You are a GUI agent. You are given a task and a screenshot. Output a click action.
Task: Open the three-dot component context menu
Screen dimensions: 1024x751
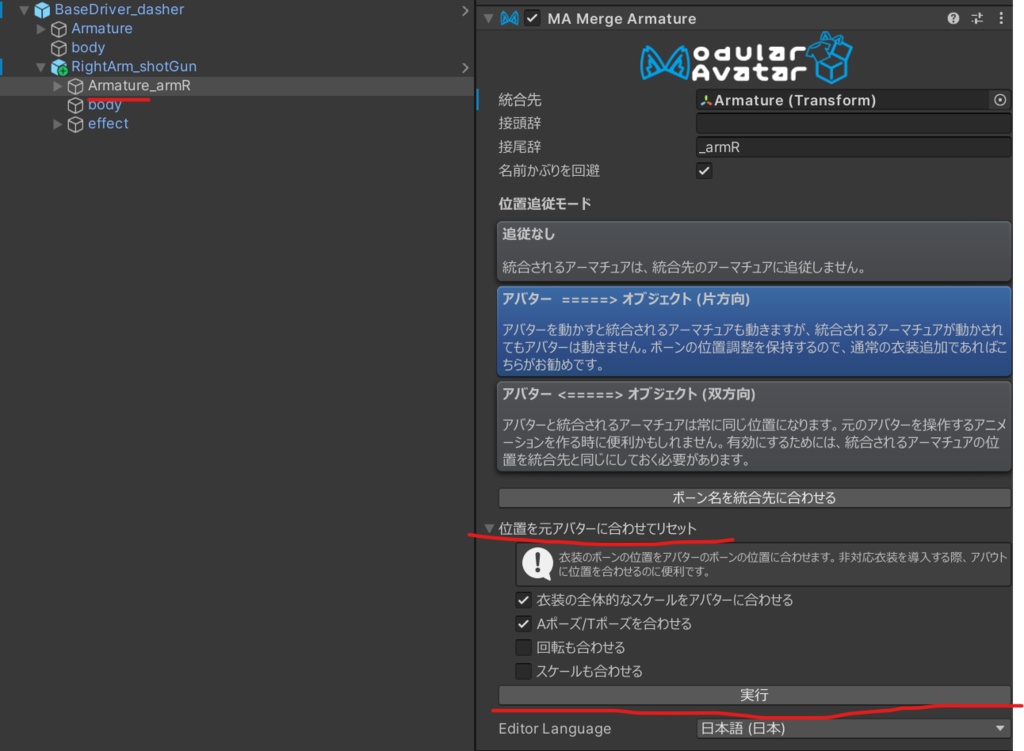[1001, 18]
